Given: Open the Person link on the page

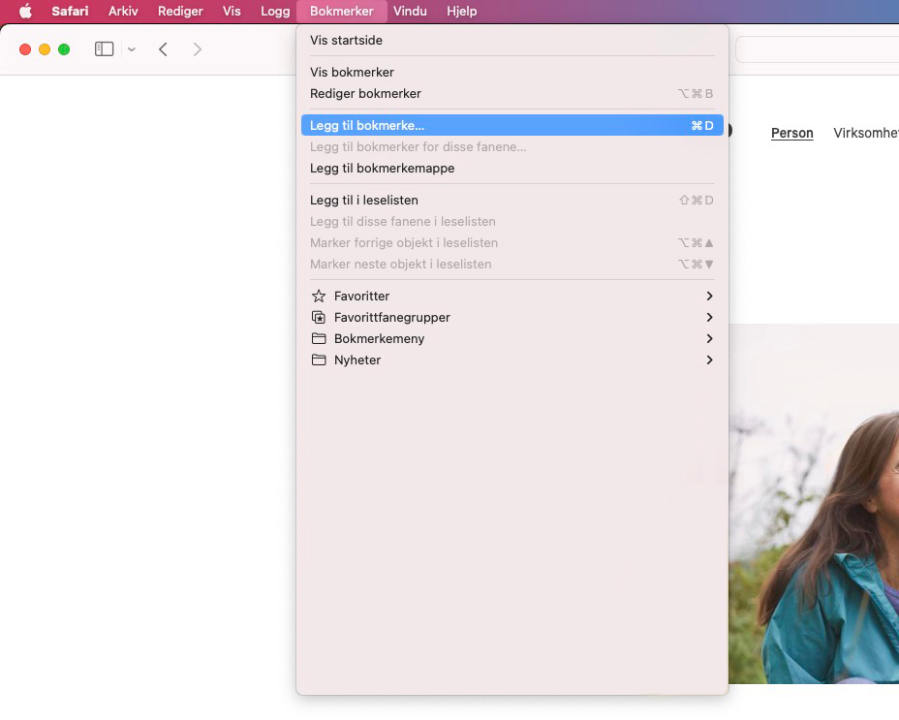Looking at the screenshot, I should (792, 133).
